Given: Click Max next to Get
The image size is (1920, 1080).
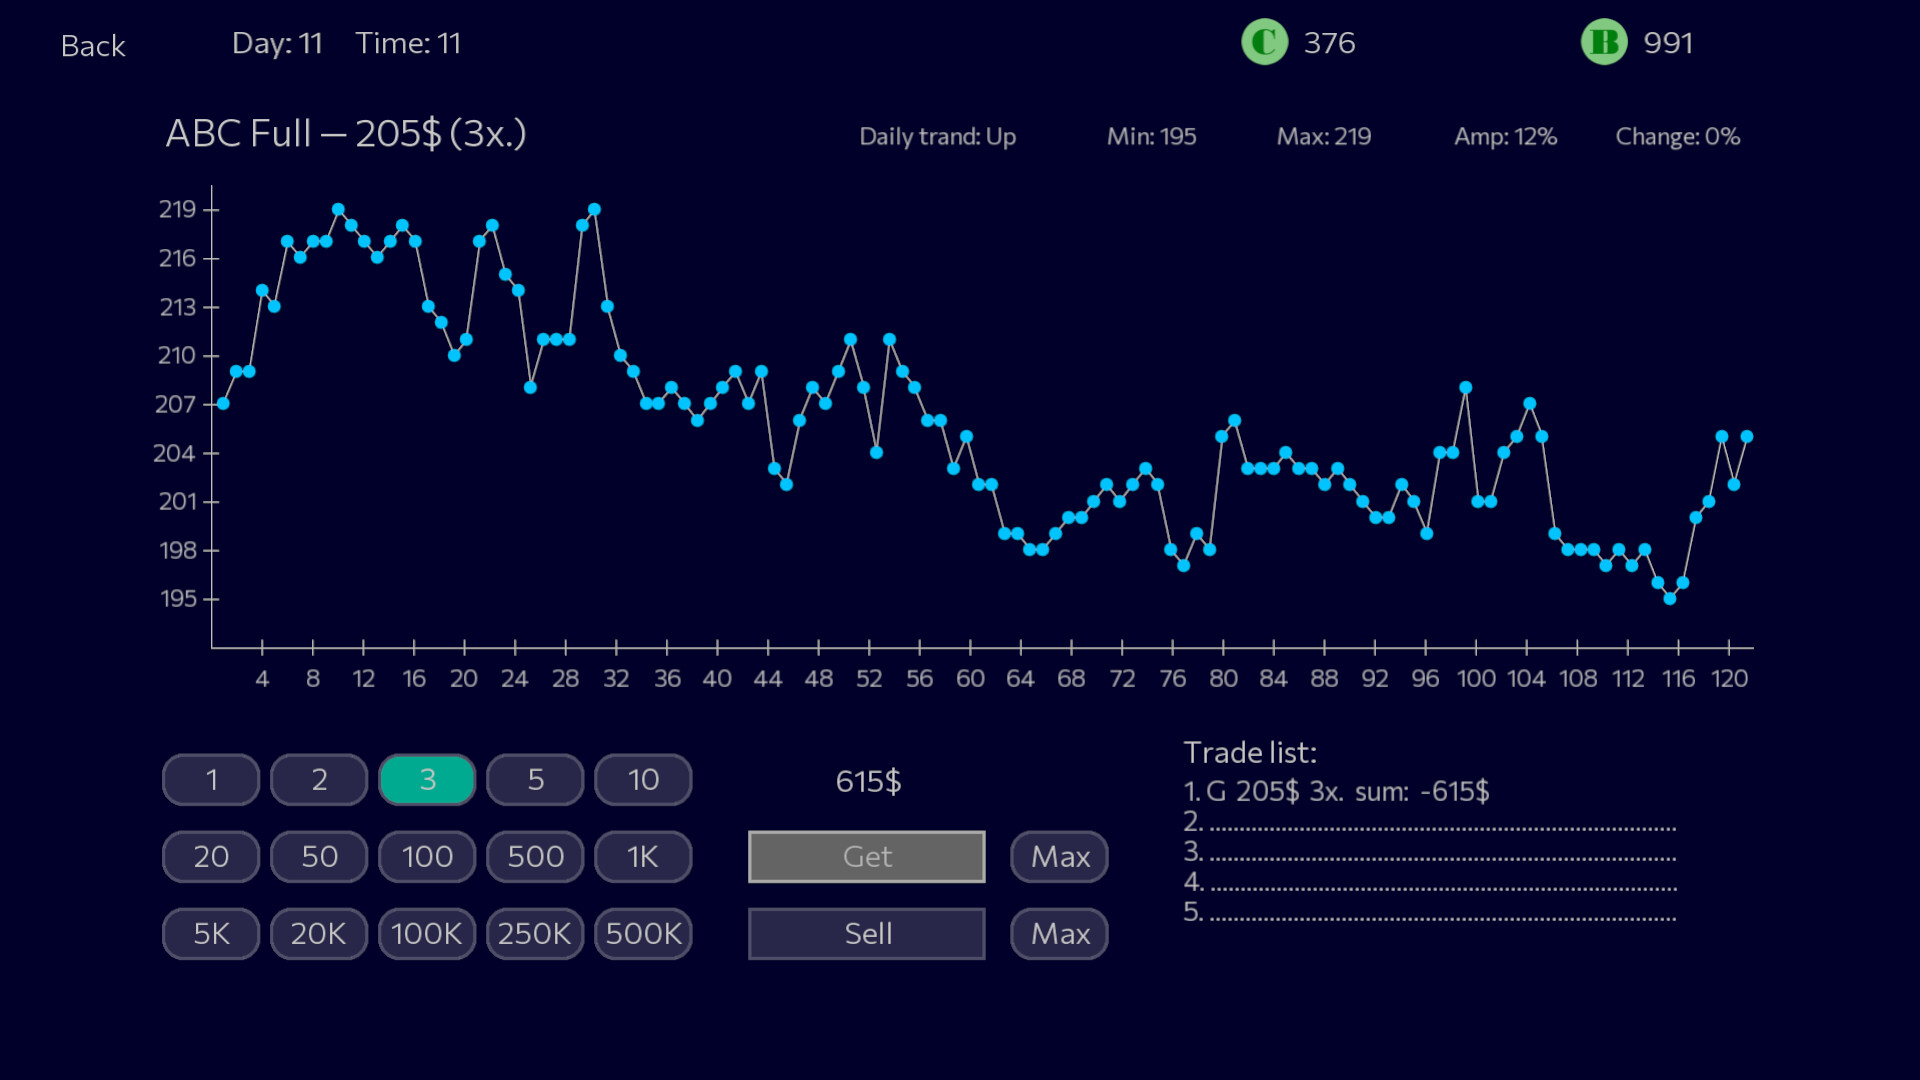Looking at the screenshot, I should (1058, 856).
